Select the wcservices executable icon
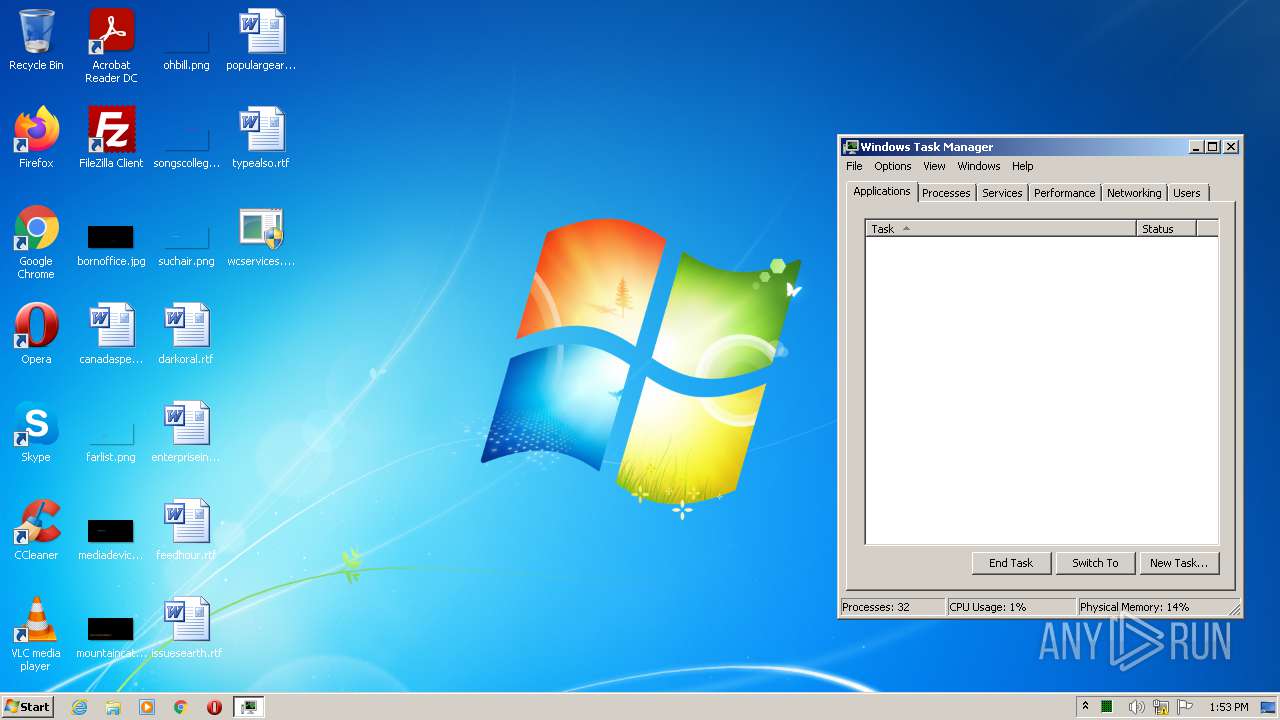Image resolution: width=1280 pixels, height=720 pixels. click(x=261, y=236)
